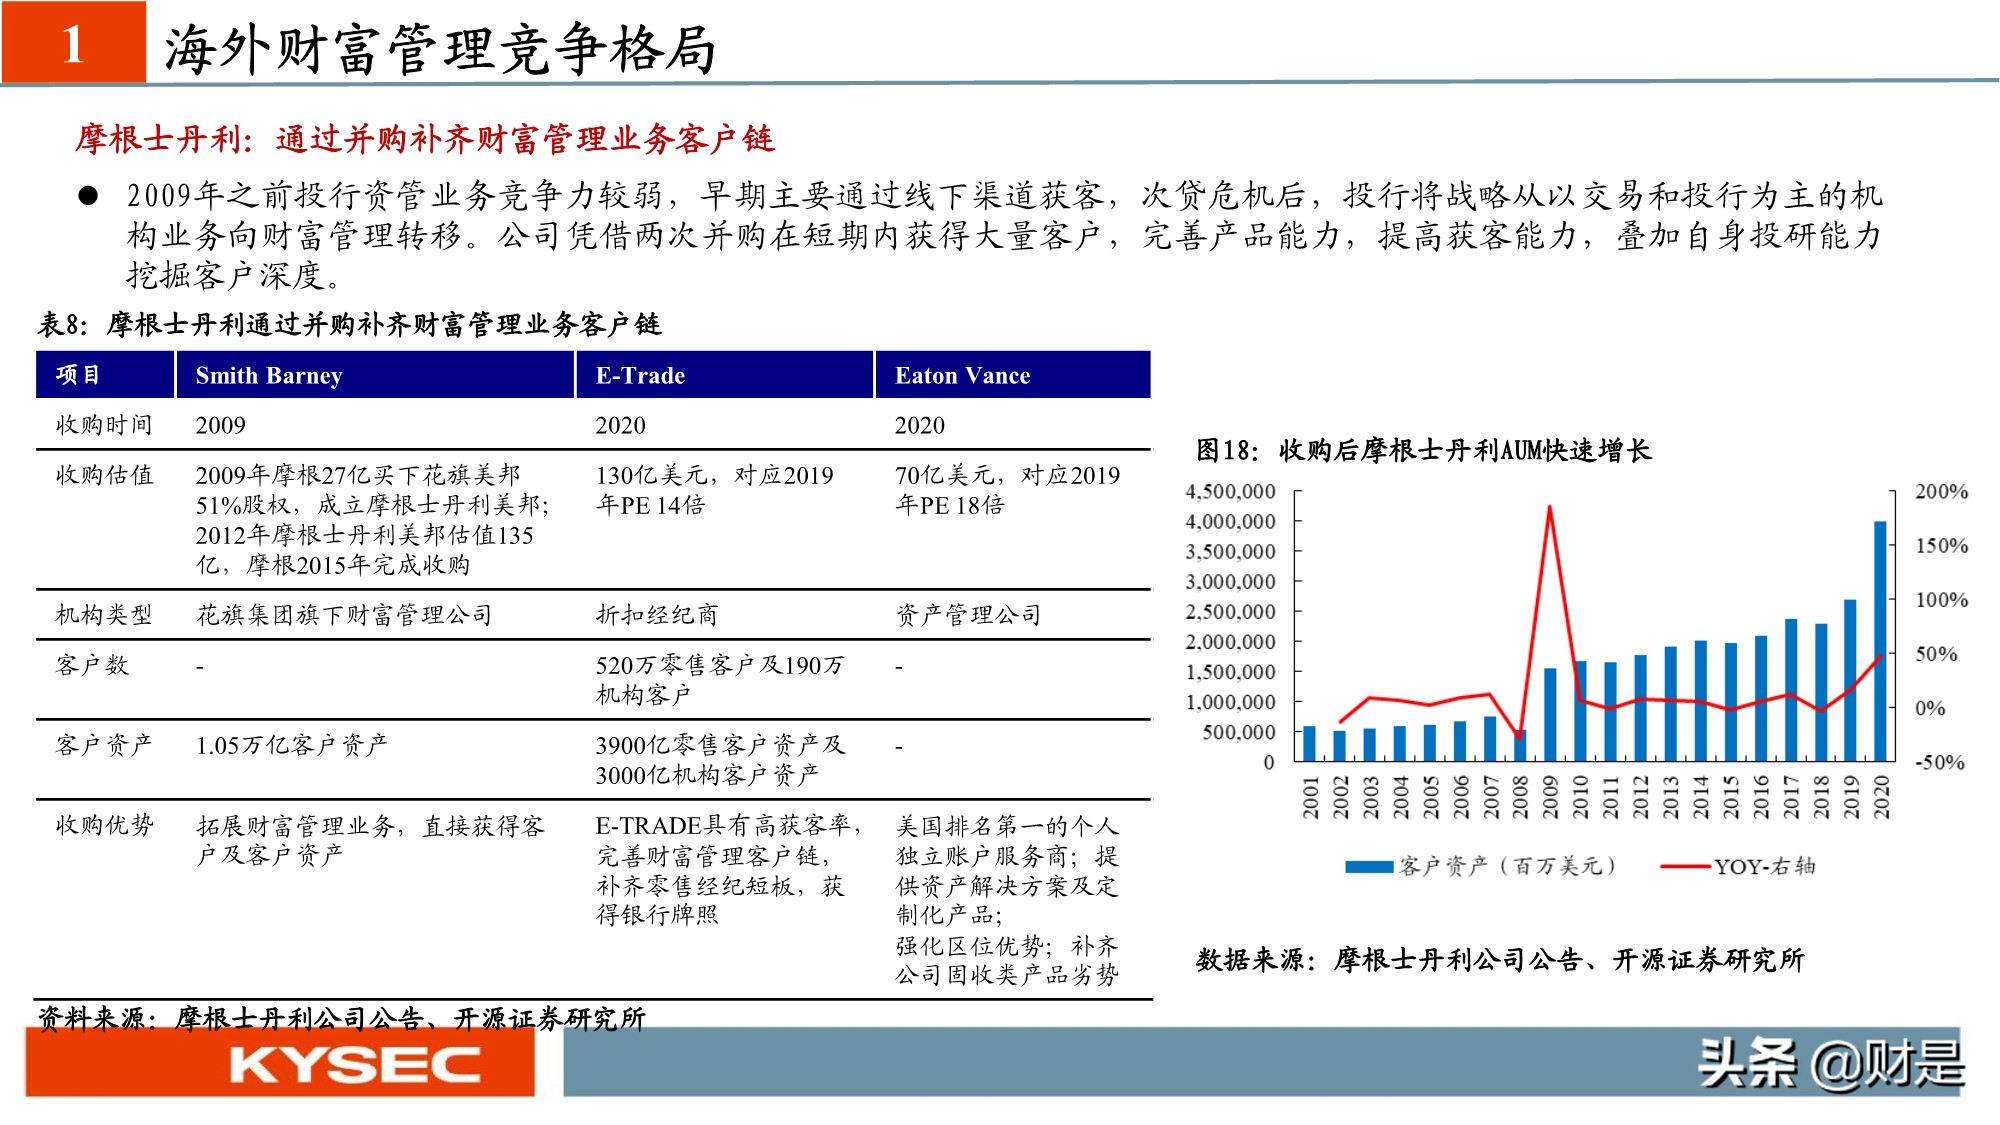The width and height of the screenshot is (2000, 1125).
Task: Click the 2009 red line peak in chart
Action: tap(1550, 508)
